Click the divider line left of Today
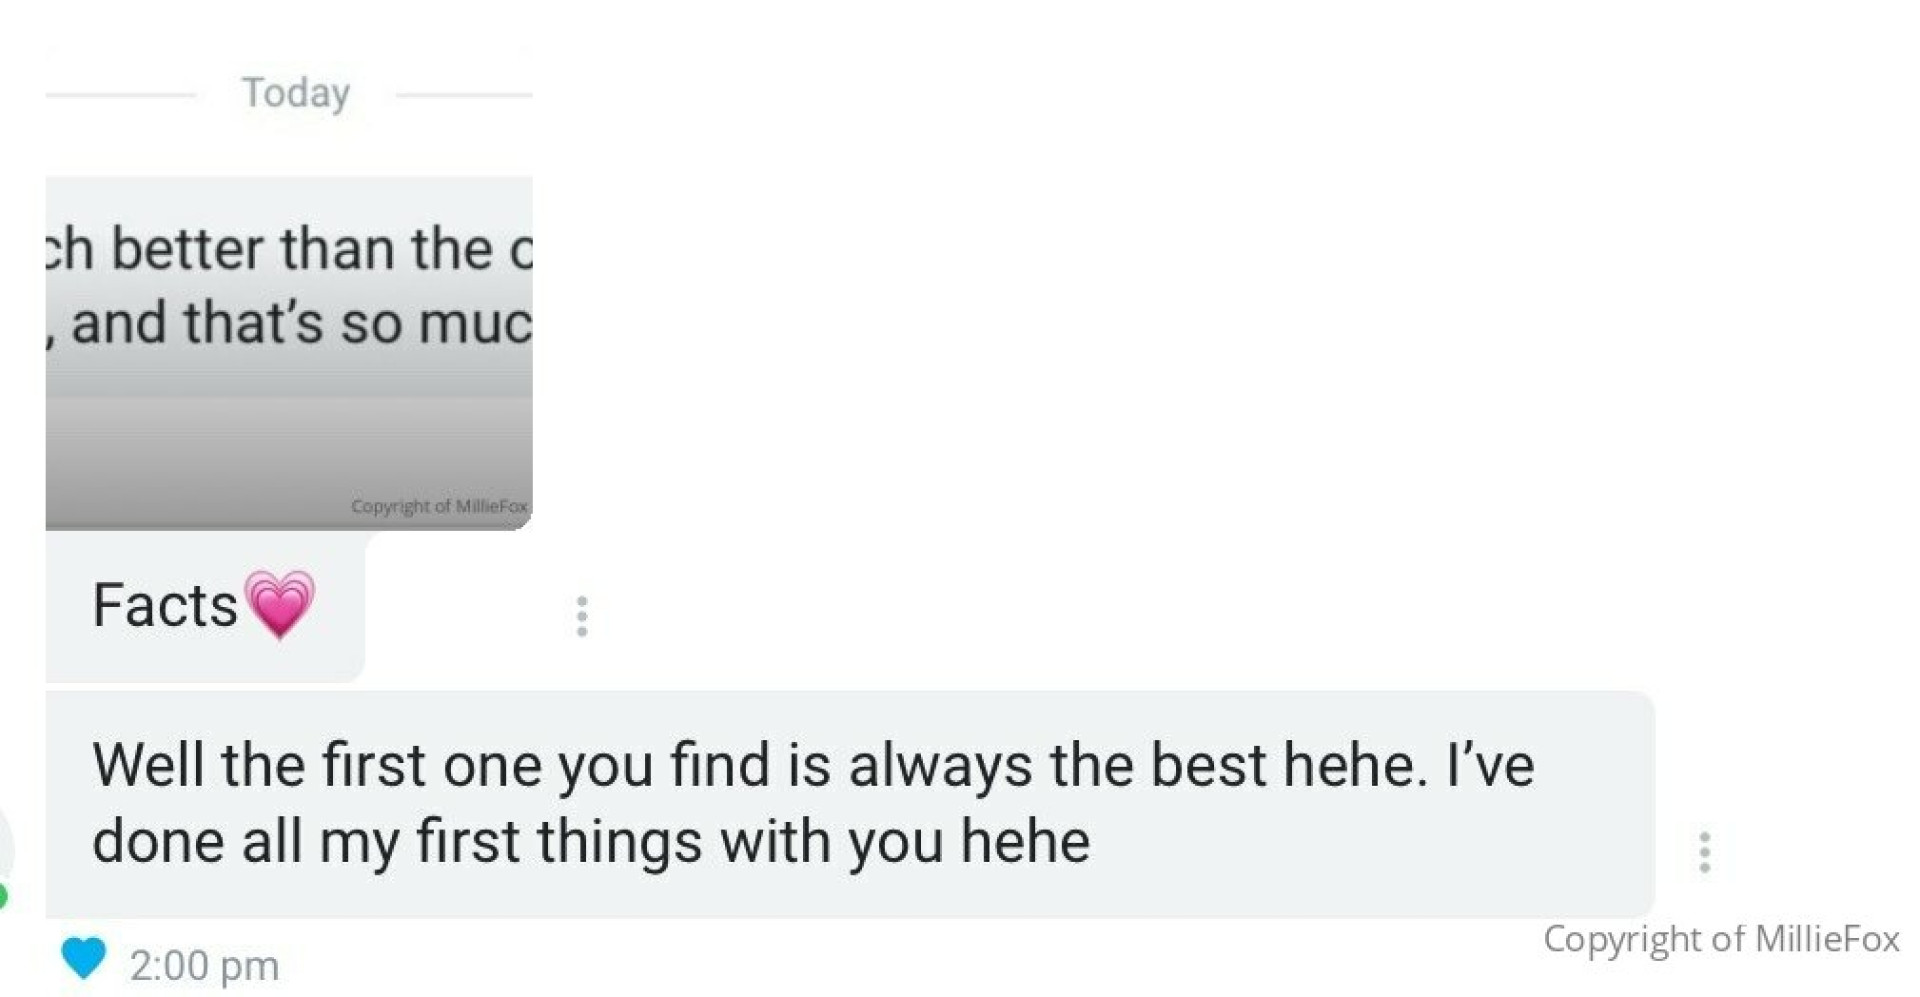The height and width of the screenshot is (997, 1920). coord(120,96)
